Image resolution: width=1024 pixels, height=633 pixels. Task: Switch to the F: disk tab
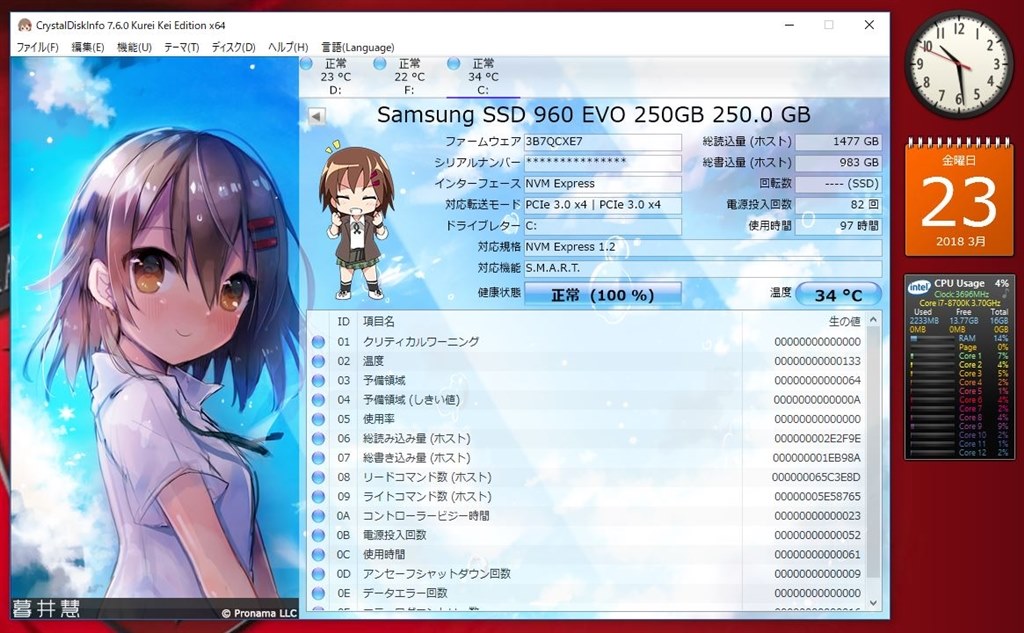[x=409, y=77]
